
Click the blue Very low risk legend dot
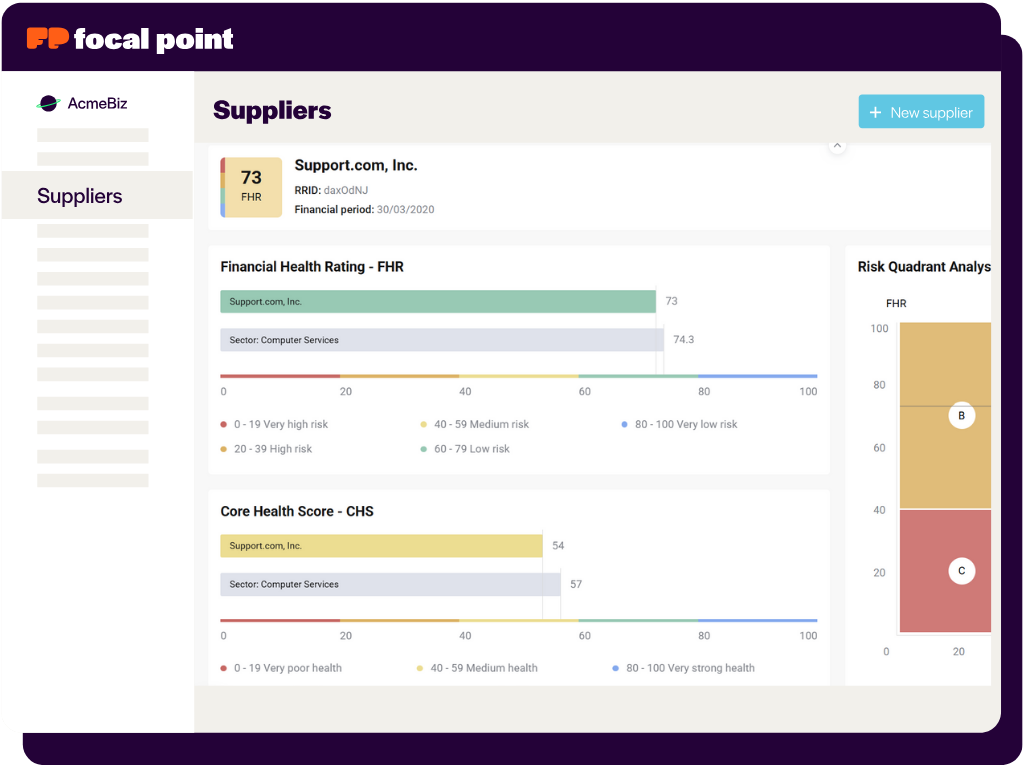tap(624, 424)
